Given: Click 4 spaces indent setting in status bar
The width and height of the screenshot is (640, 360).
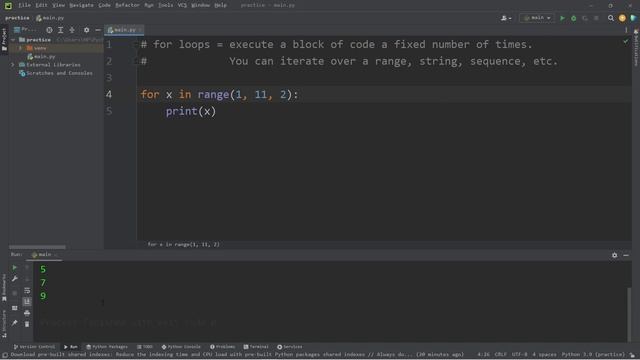Looking at the screenshot, I should pos(544,355).
